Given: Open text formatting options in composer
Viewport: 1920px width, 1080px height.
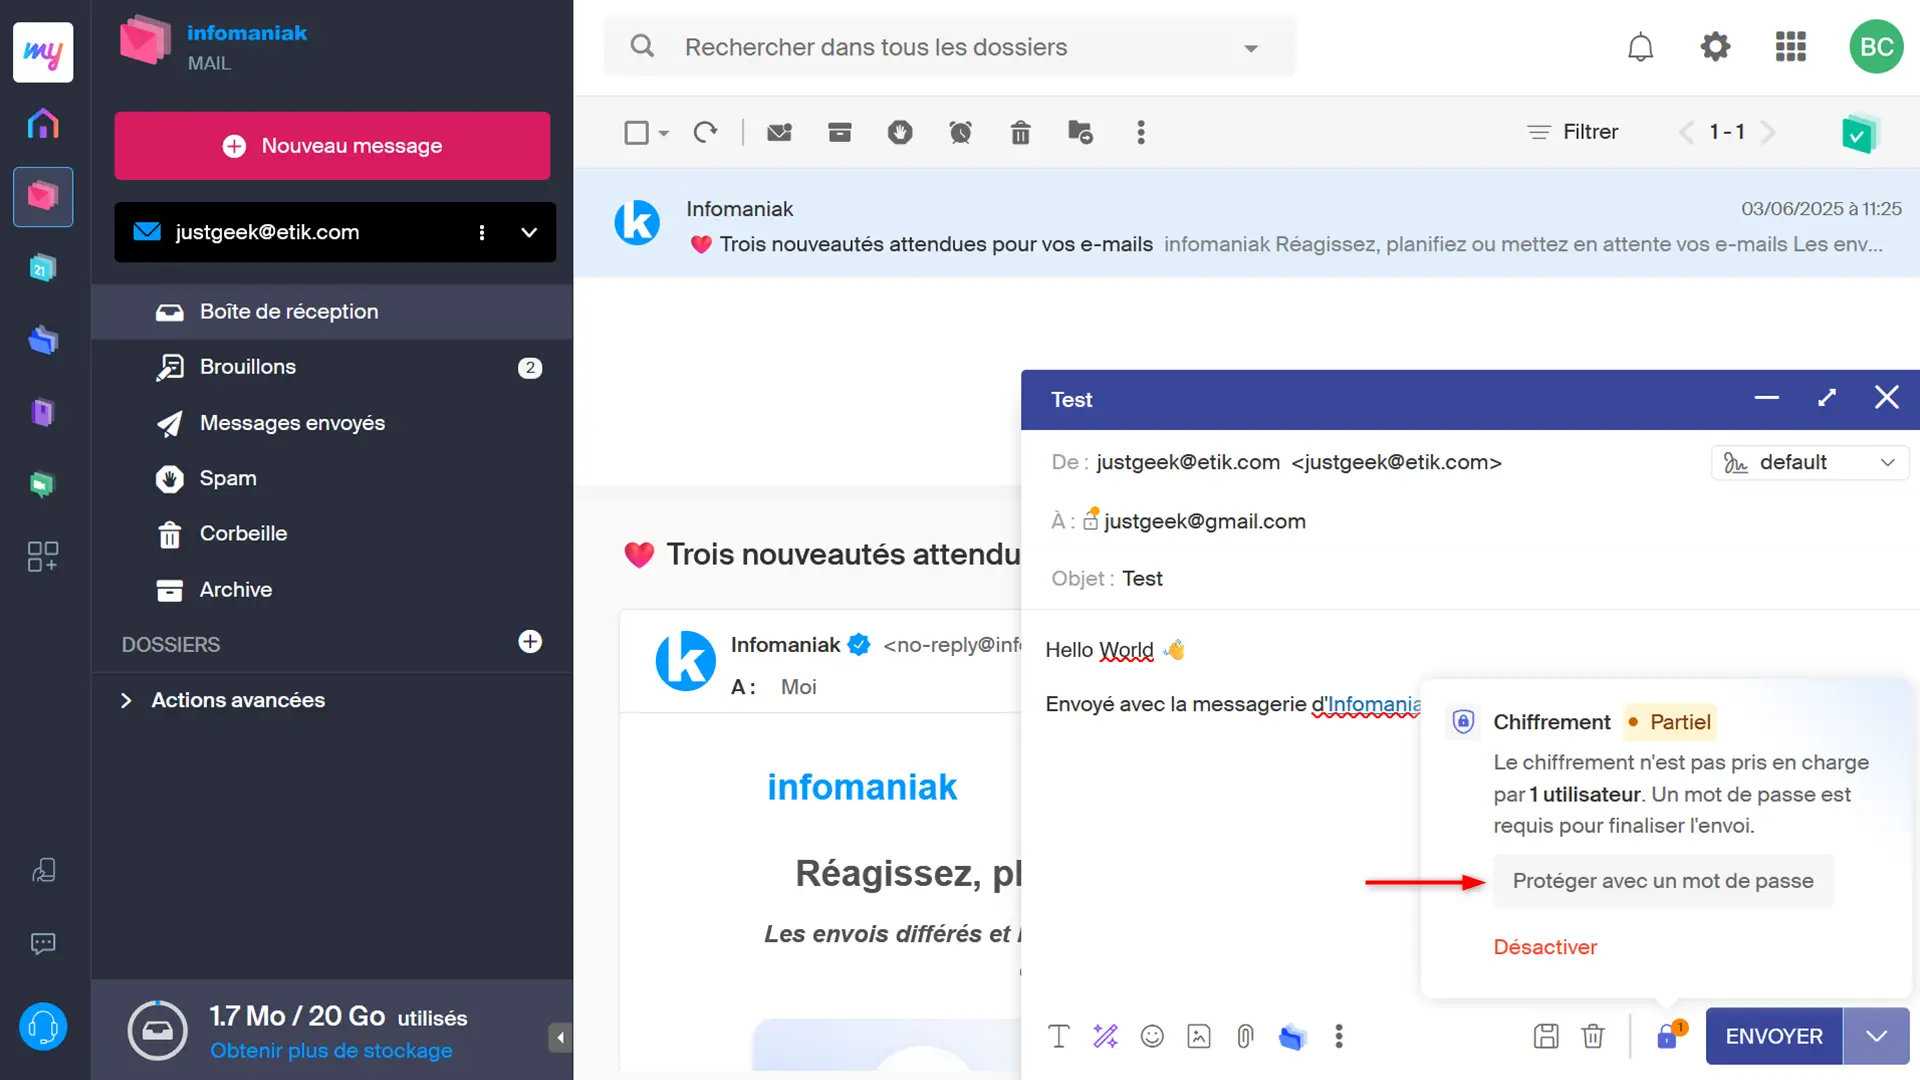Looking at the screenshot, I should [x=1058, y=1036].
